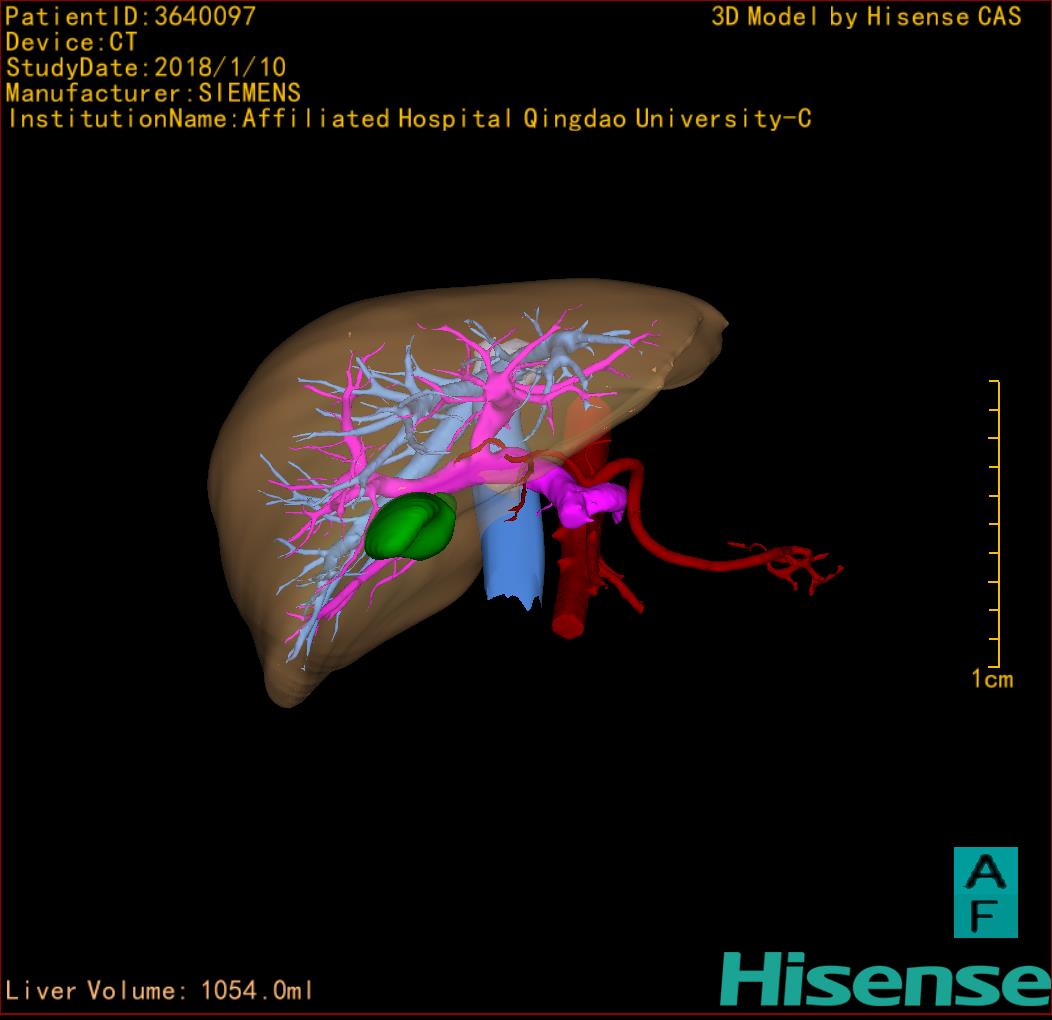
Task: Click the branching red splenic artery tips
Action: tap(800, 565)
